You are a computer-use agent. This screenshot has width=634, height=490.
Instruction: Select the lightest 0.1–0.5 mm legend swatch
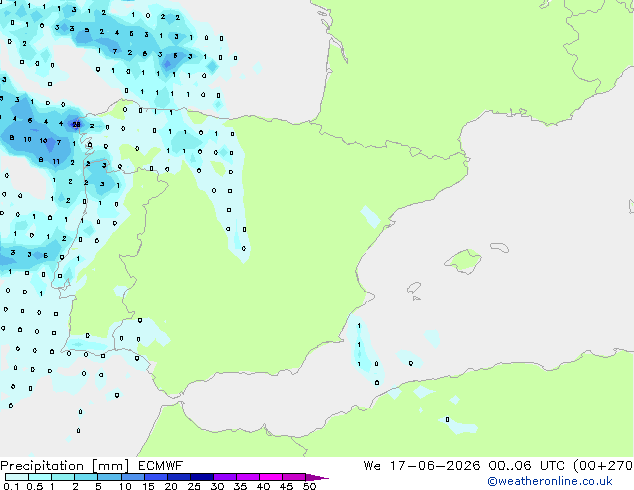tap(17, 477)
